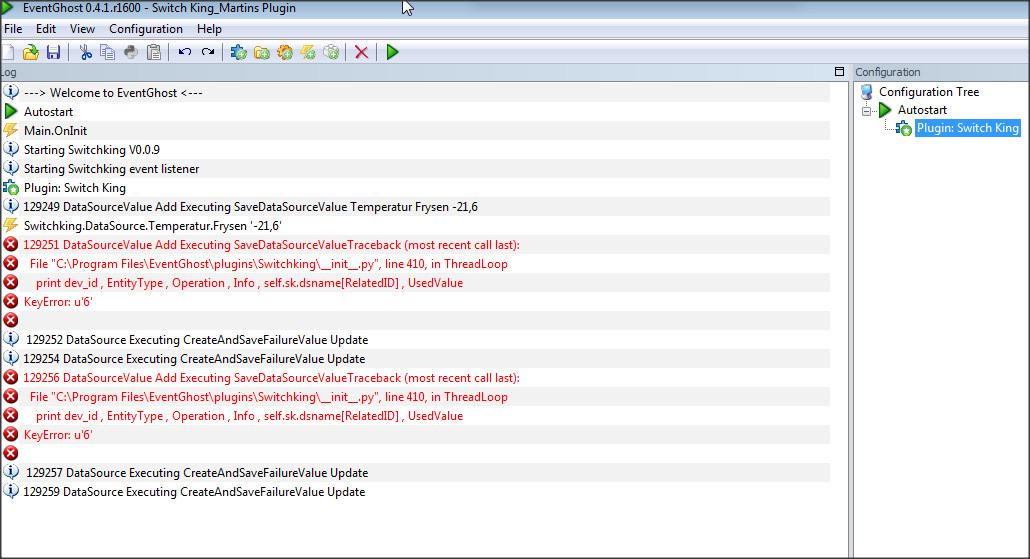The width and height of the screenshot is (1030, 559).
Task: Execute the selected item with the green play icon
Action: tap(393, 53)
